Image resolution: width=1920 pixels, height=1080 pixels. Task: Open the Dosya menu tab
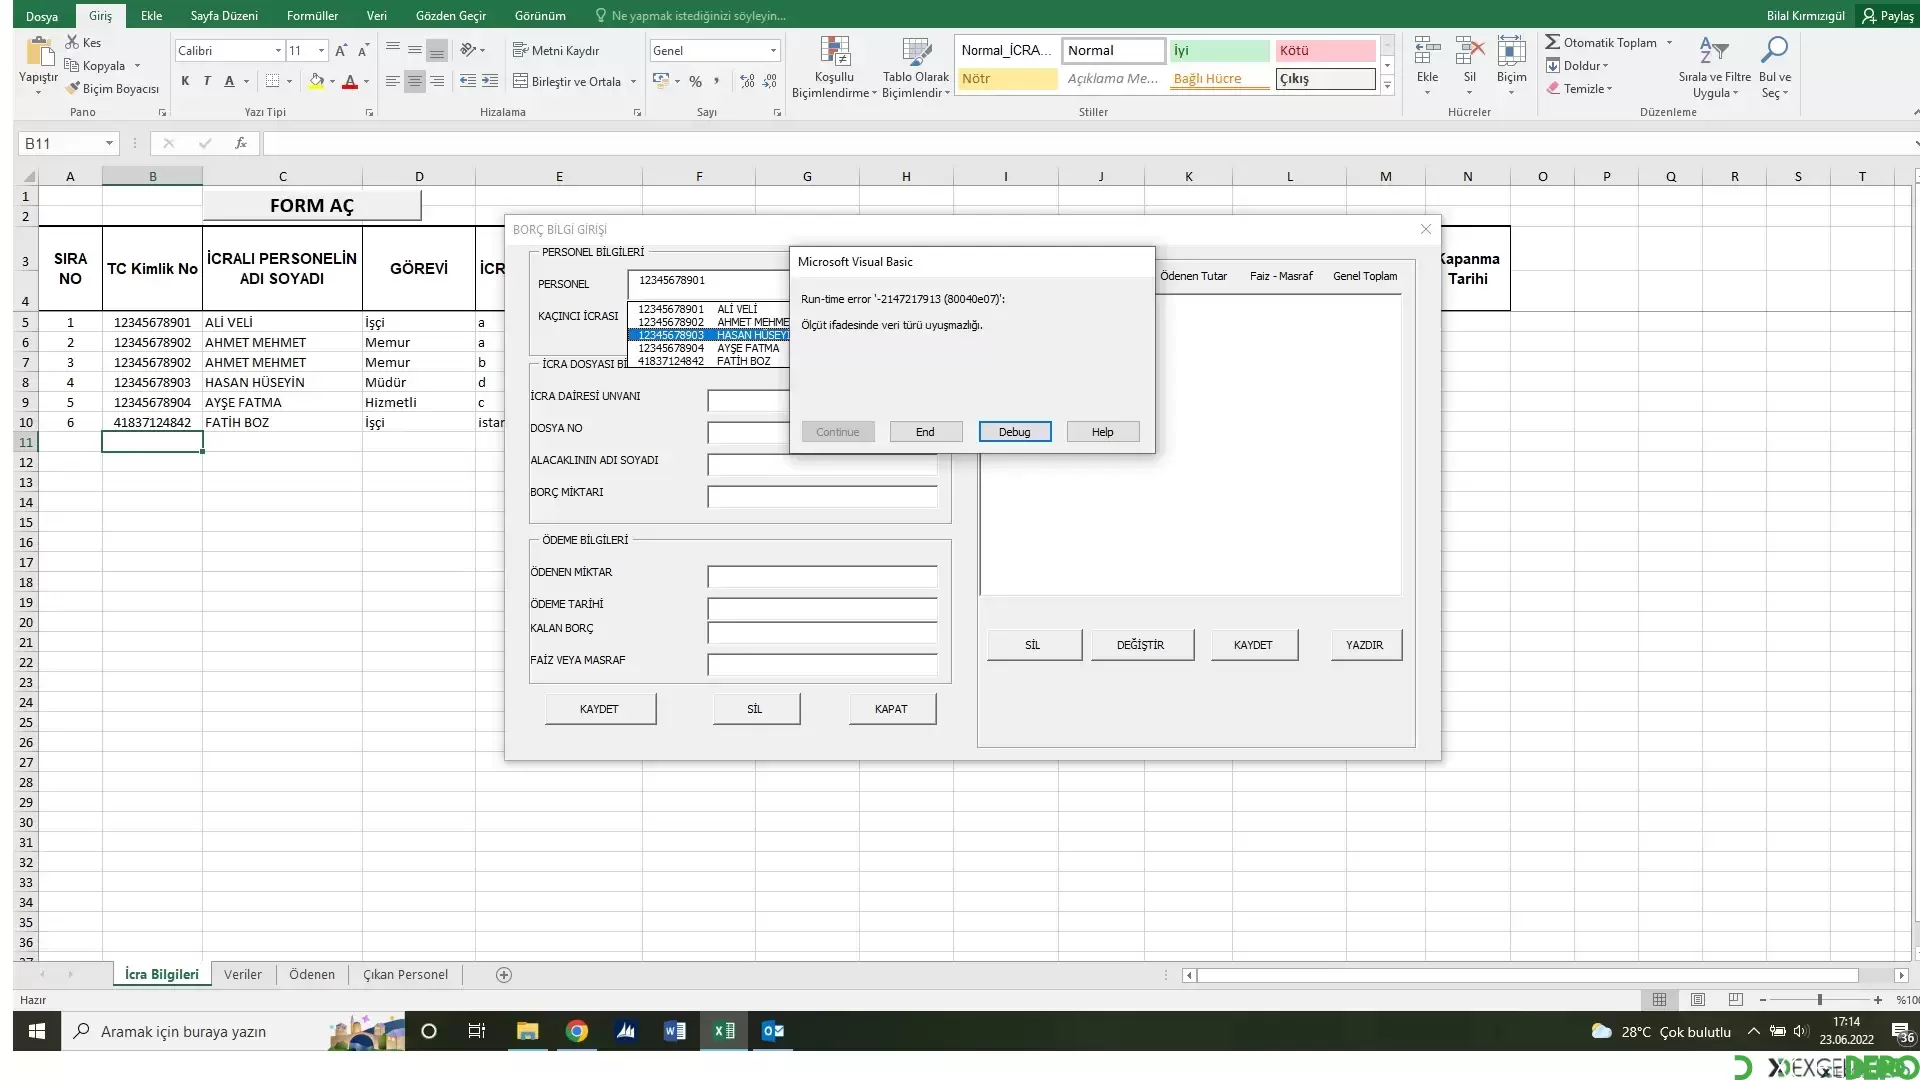pyautogui.click(x=42, y=16)
